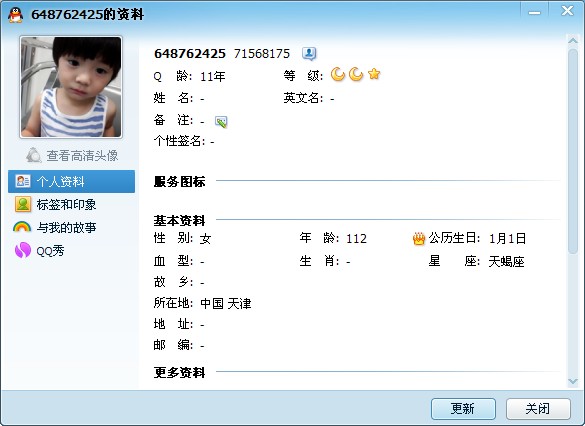Click the first moon level icon
This screenshot has height=426, width=585.
338,74
